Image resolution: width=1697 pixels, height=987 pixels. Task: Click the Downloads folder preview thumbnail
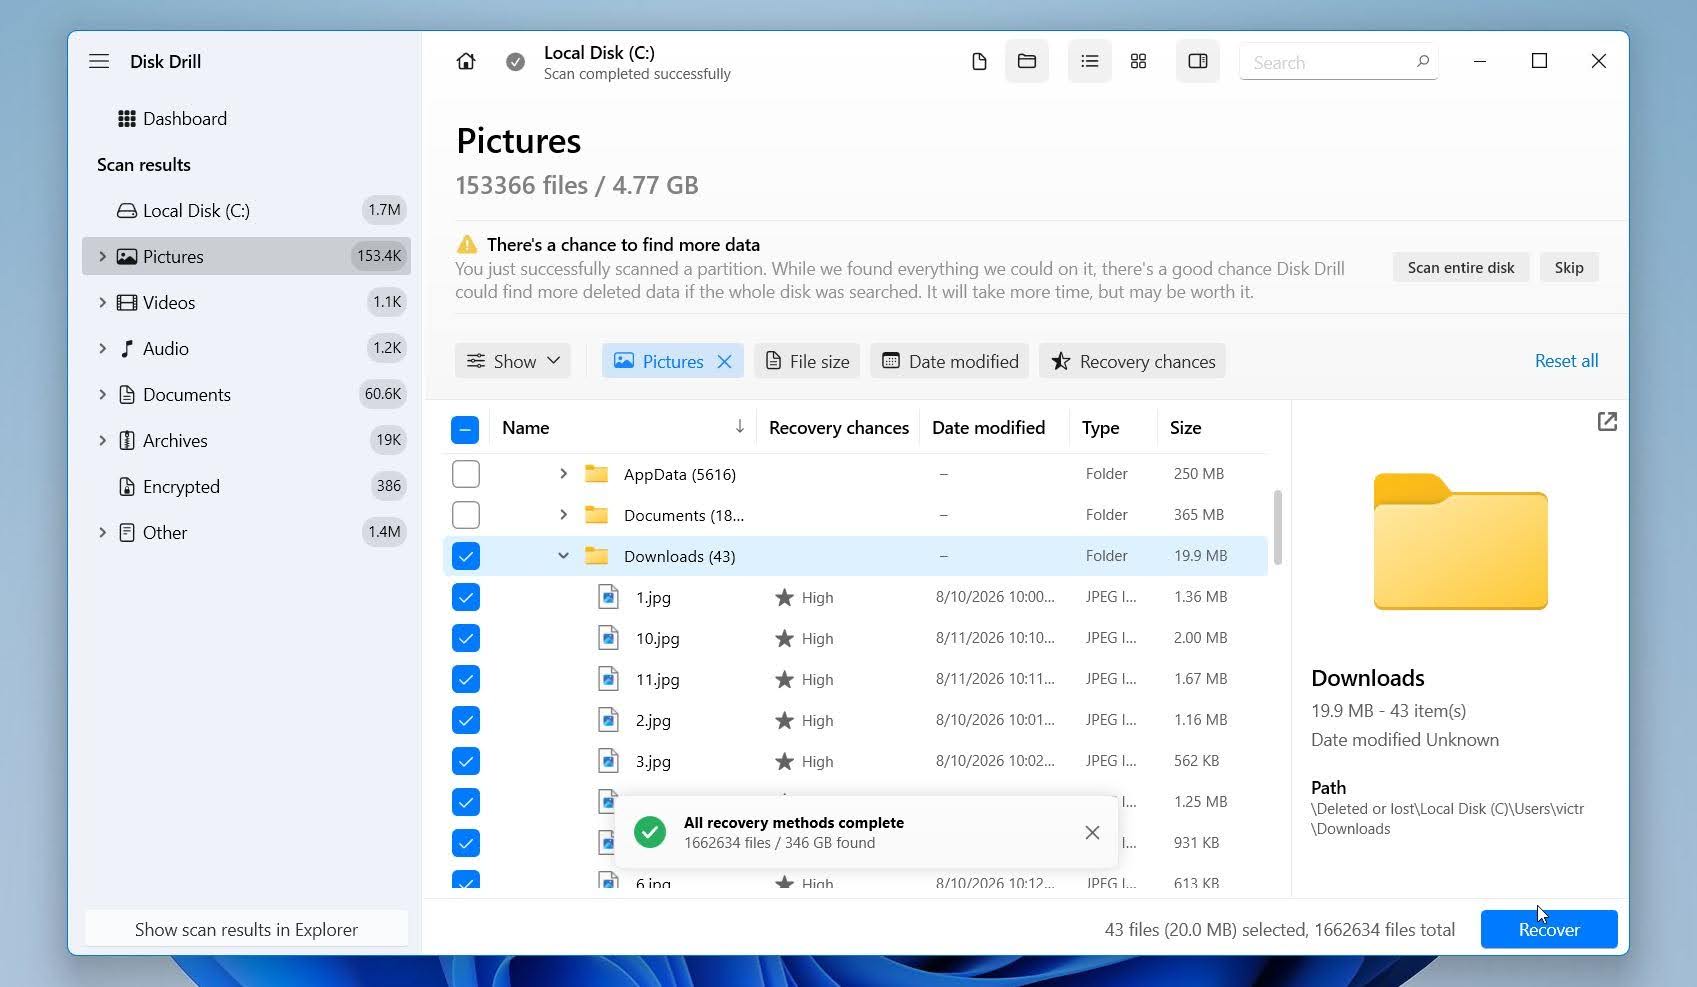pyautogui.click(x=1460, y=541)
